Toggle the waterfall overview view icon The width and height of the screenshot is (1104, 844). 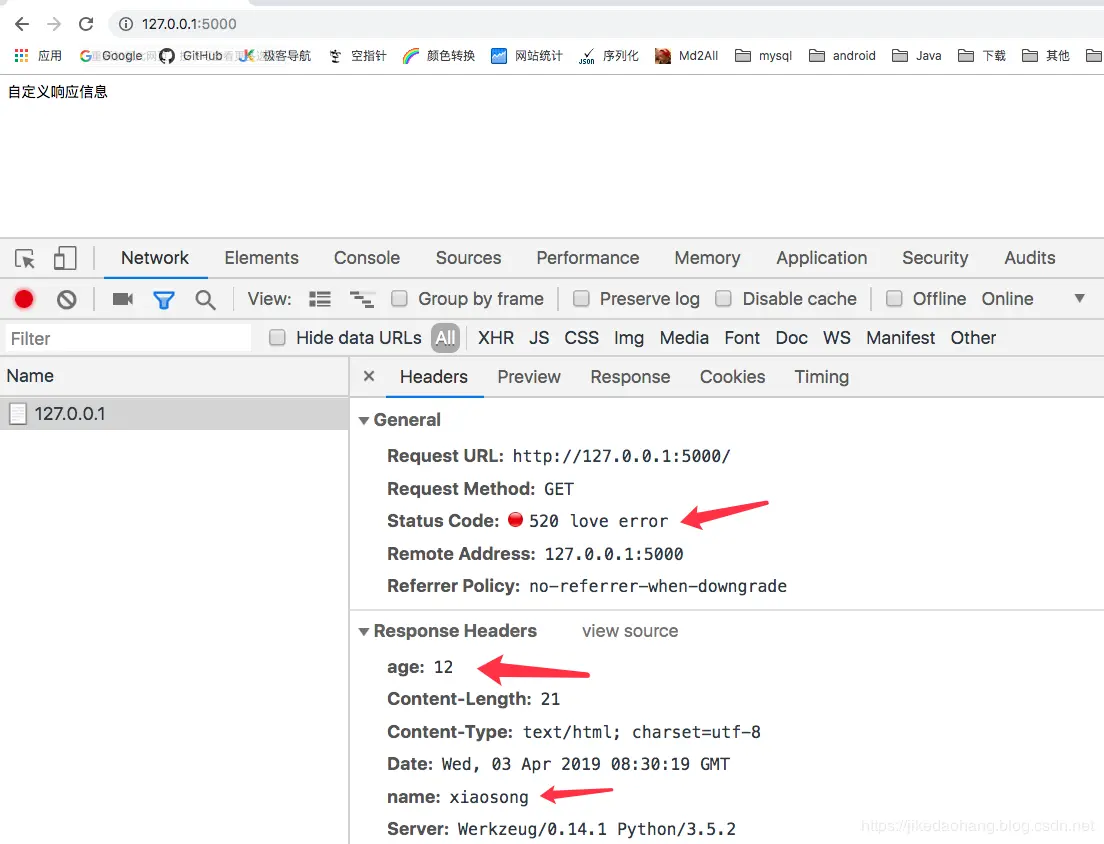point(362,299)
